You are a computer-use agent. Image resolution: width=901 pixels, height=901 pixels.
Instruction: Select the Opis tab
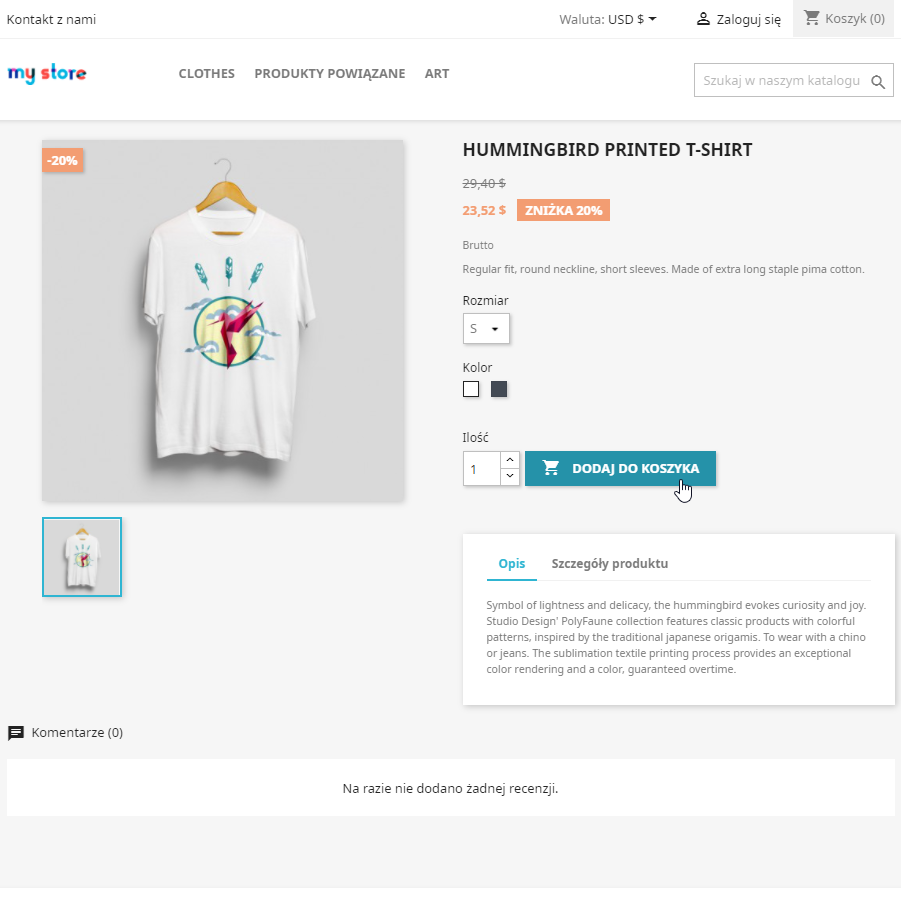[512, 564]
